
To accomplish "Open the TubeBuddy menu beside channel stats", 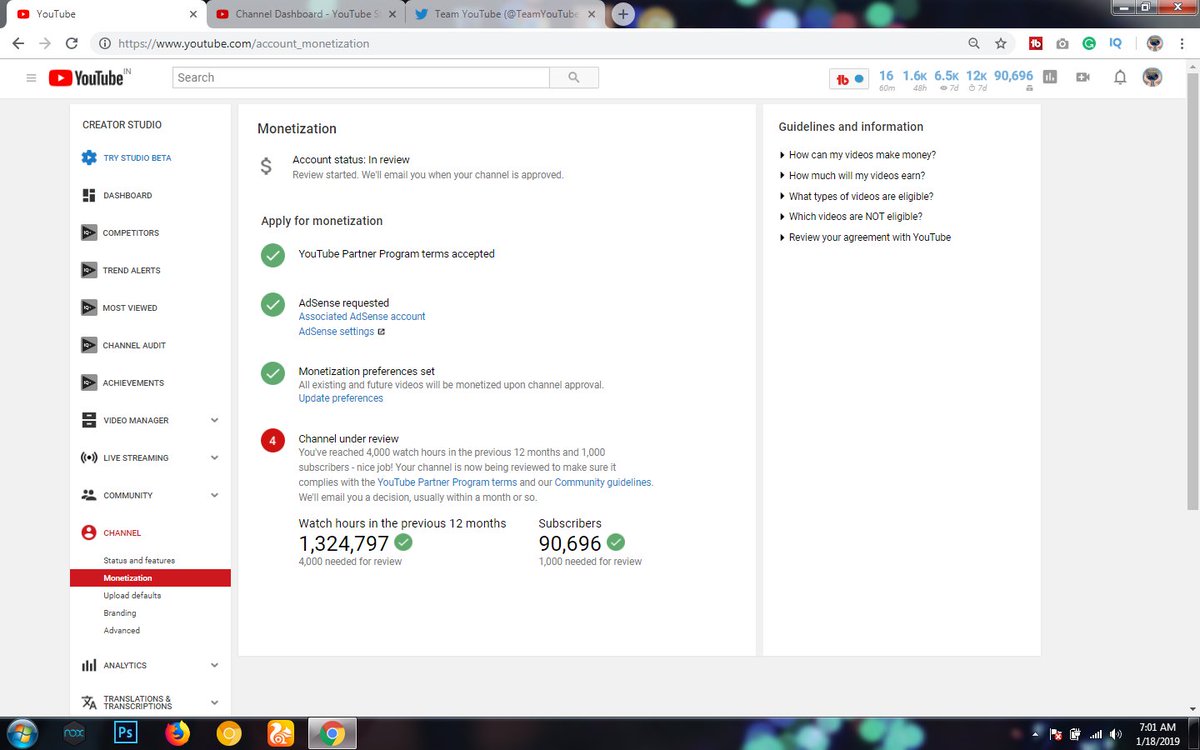I will (849, 78).
